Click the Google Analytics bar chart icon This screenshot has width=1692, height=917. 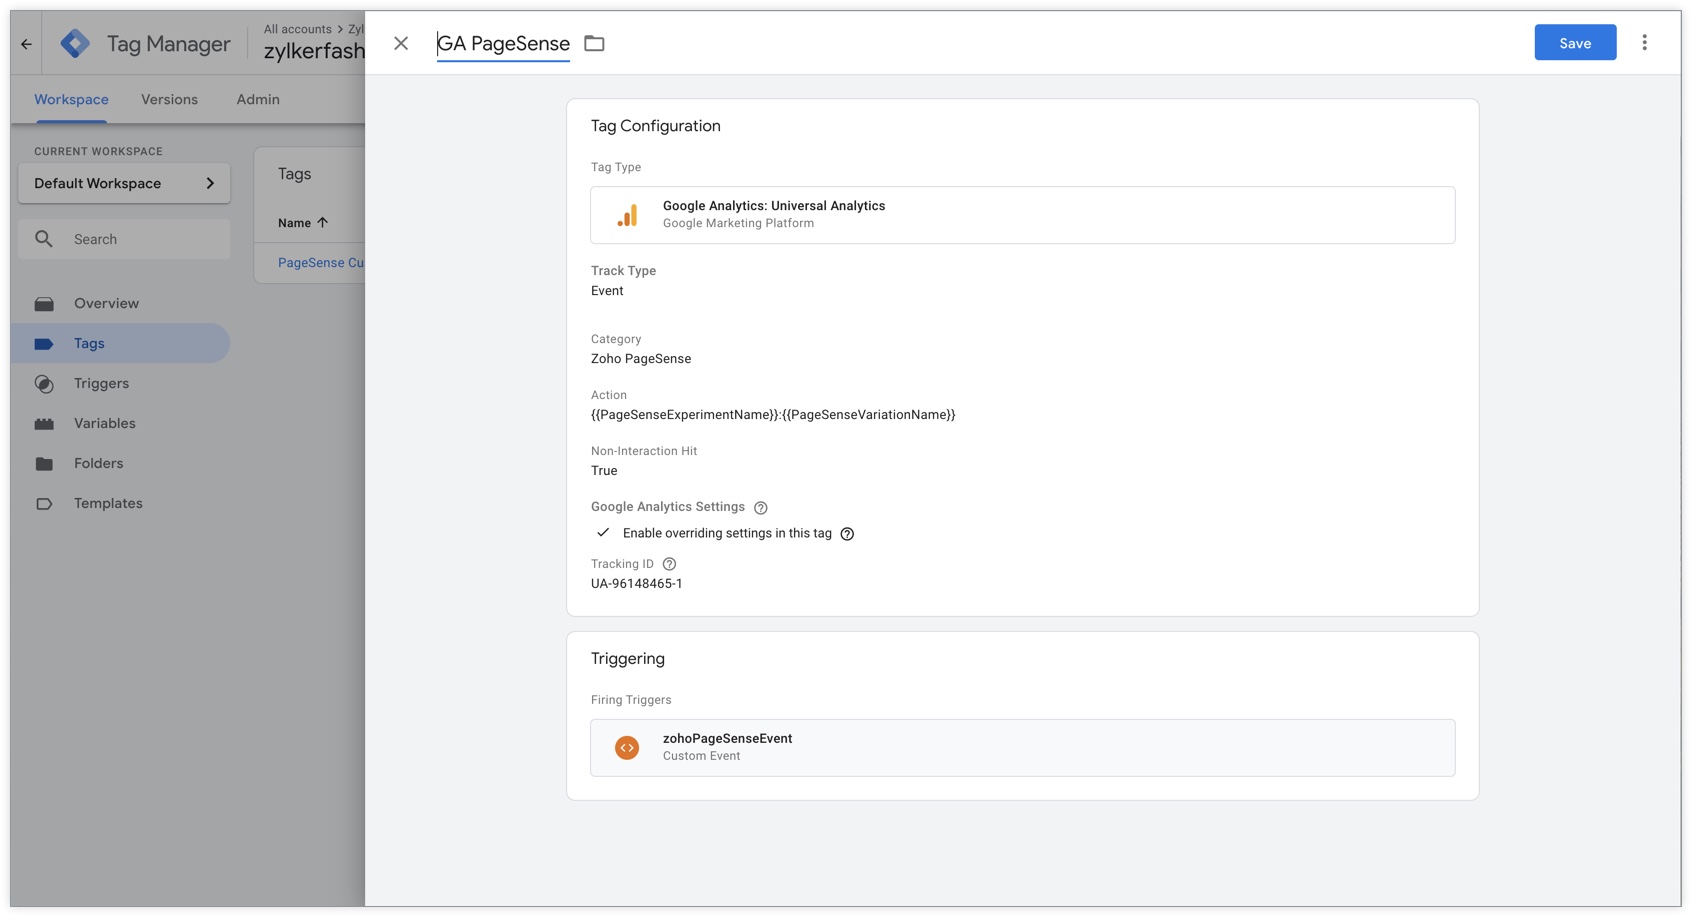[x=627, y=215]
